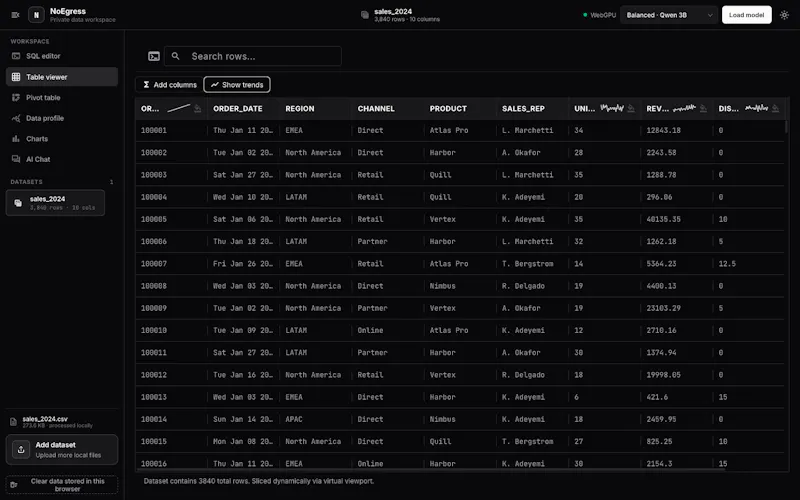Click the sales_2024 dataset icon in header

tap(365, 15)
